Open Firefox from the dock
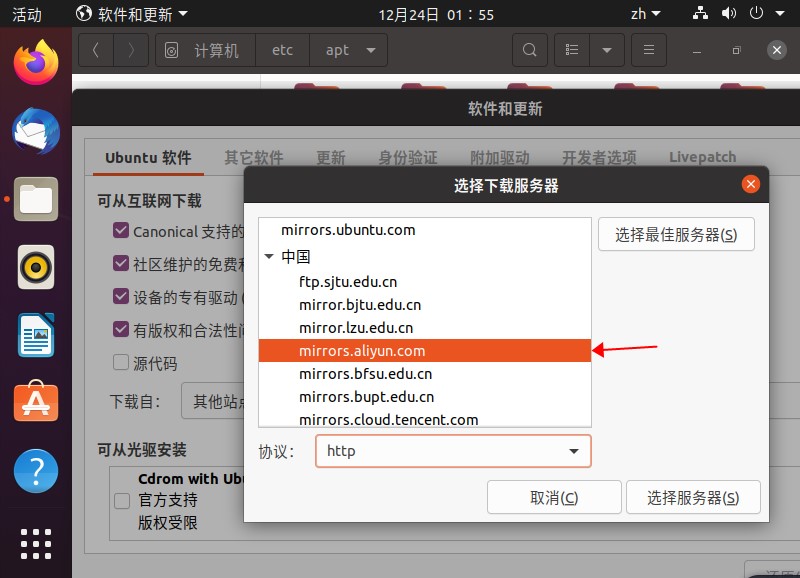Viewport: 800px width, 578px height. 36,62
